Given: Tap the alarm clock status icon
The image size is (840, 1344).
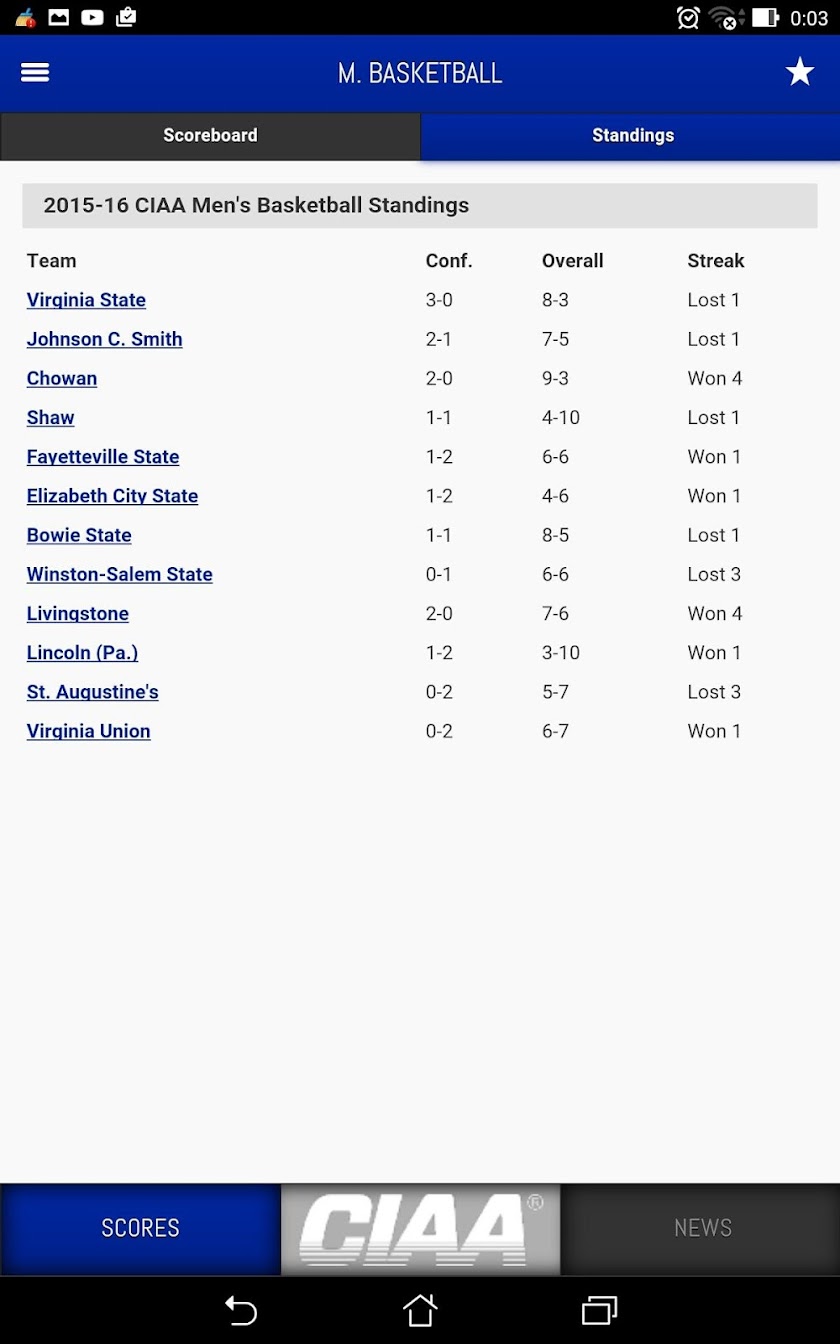Looking at the screenshot, I should tap(688, 17).
